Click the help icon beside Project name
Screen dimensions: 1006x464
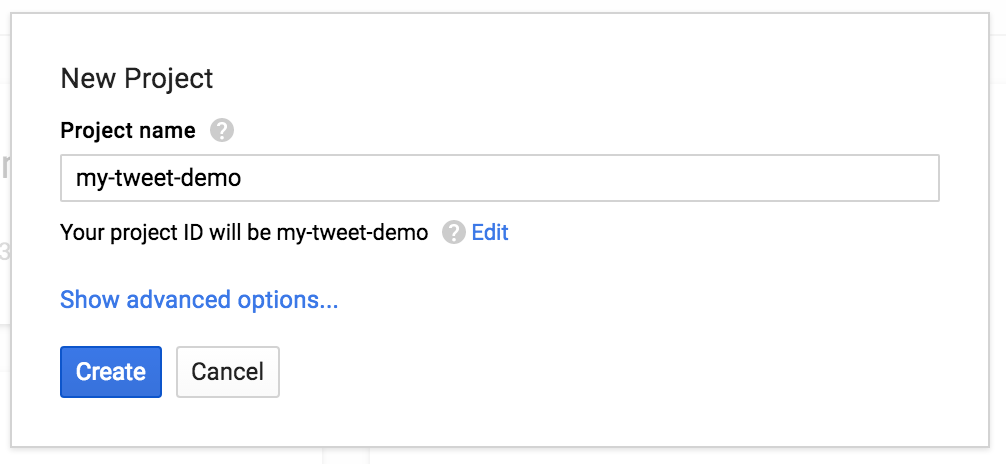[x=222, y=131]
